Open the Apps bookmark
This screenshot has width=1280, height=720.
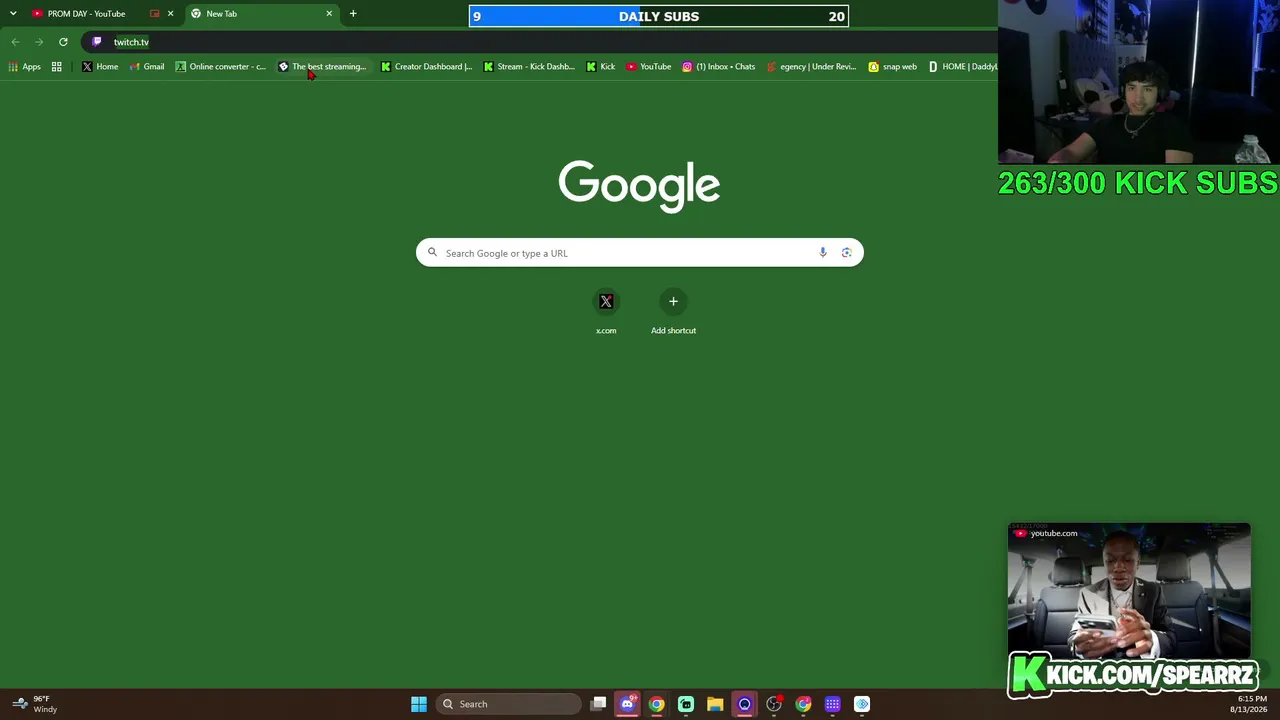[x=25, y=67]
